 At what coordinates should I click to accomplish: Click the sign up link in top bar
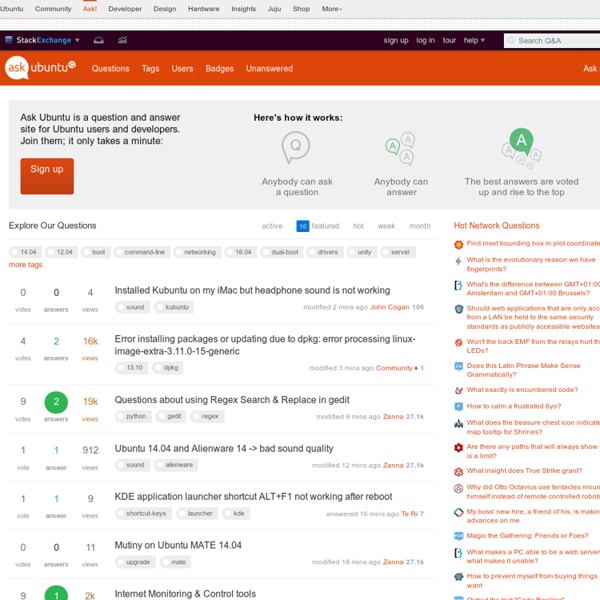(396, 40)
